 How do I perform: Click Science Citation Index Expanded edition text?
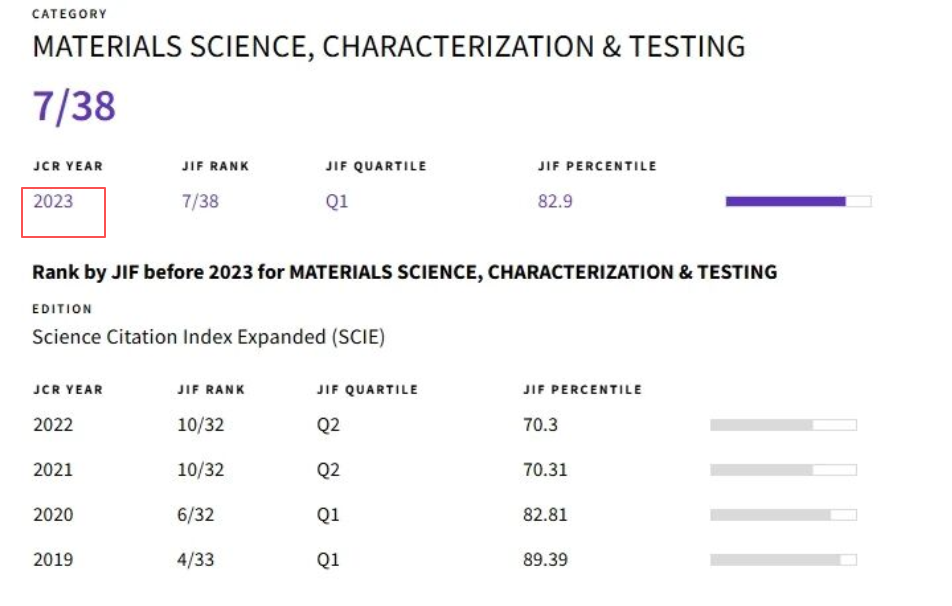(208, 337)
